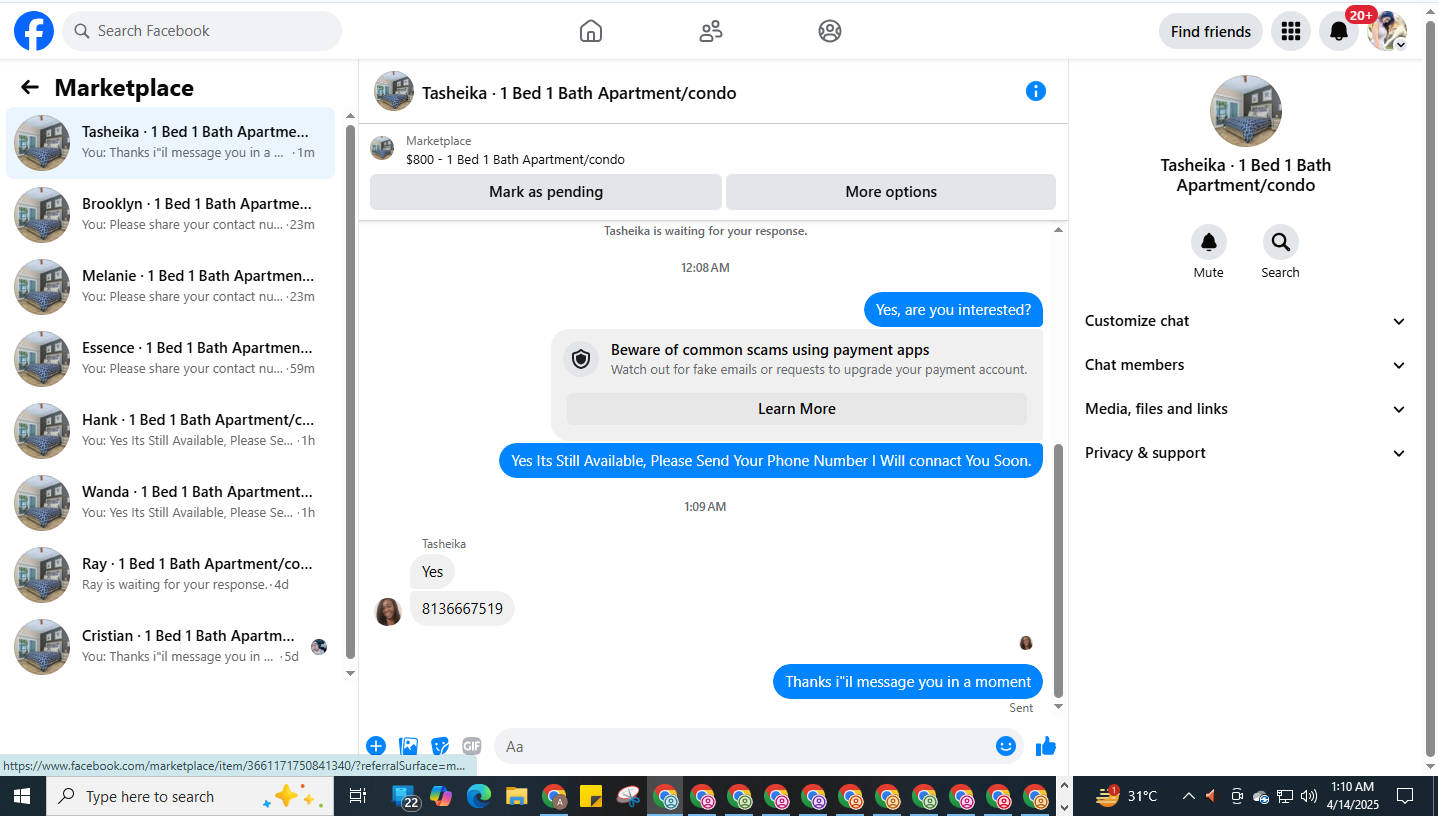Click the chat messages scrollbar
Viewport: 1438px width, 816px height.
(x=1059, y=570)
